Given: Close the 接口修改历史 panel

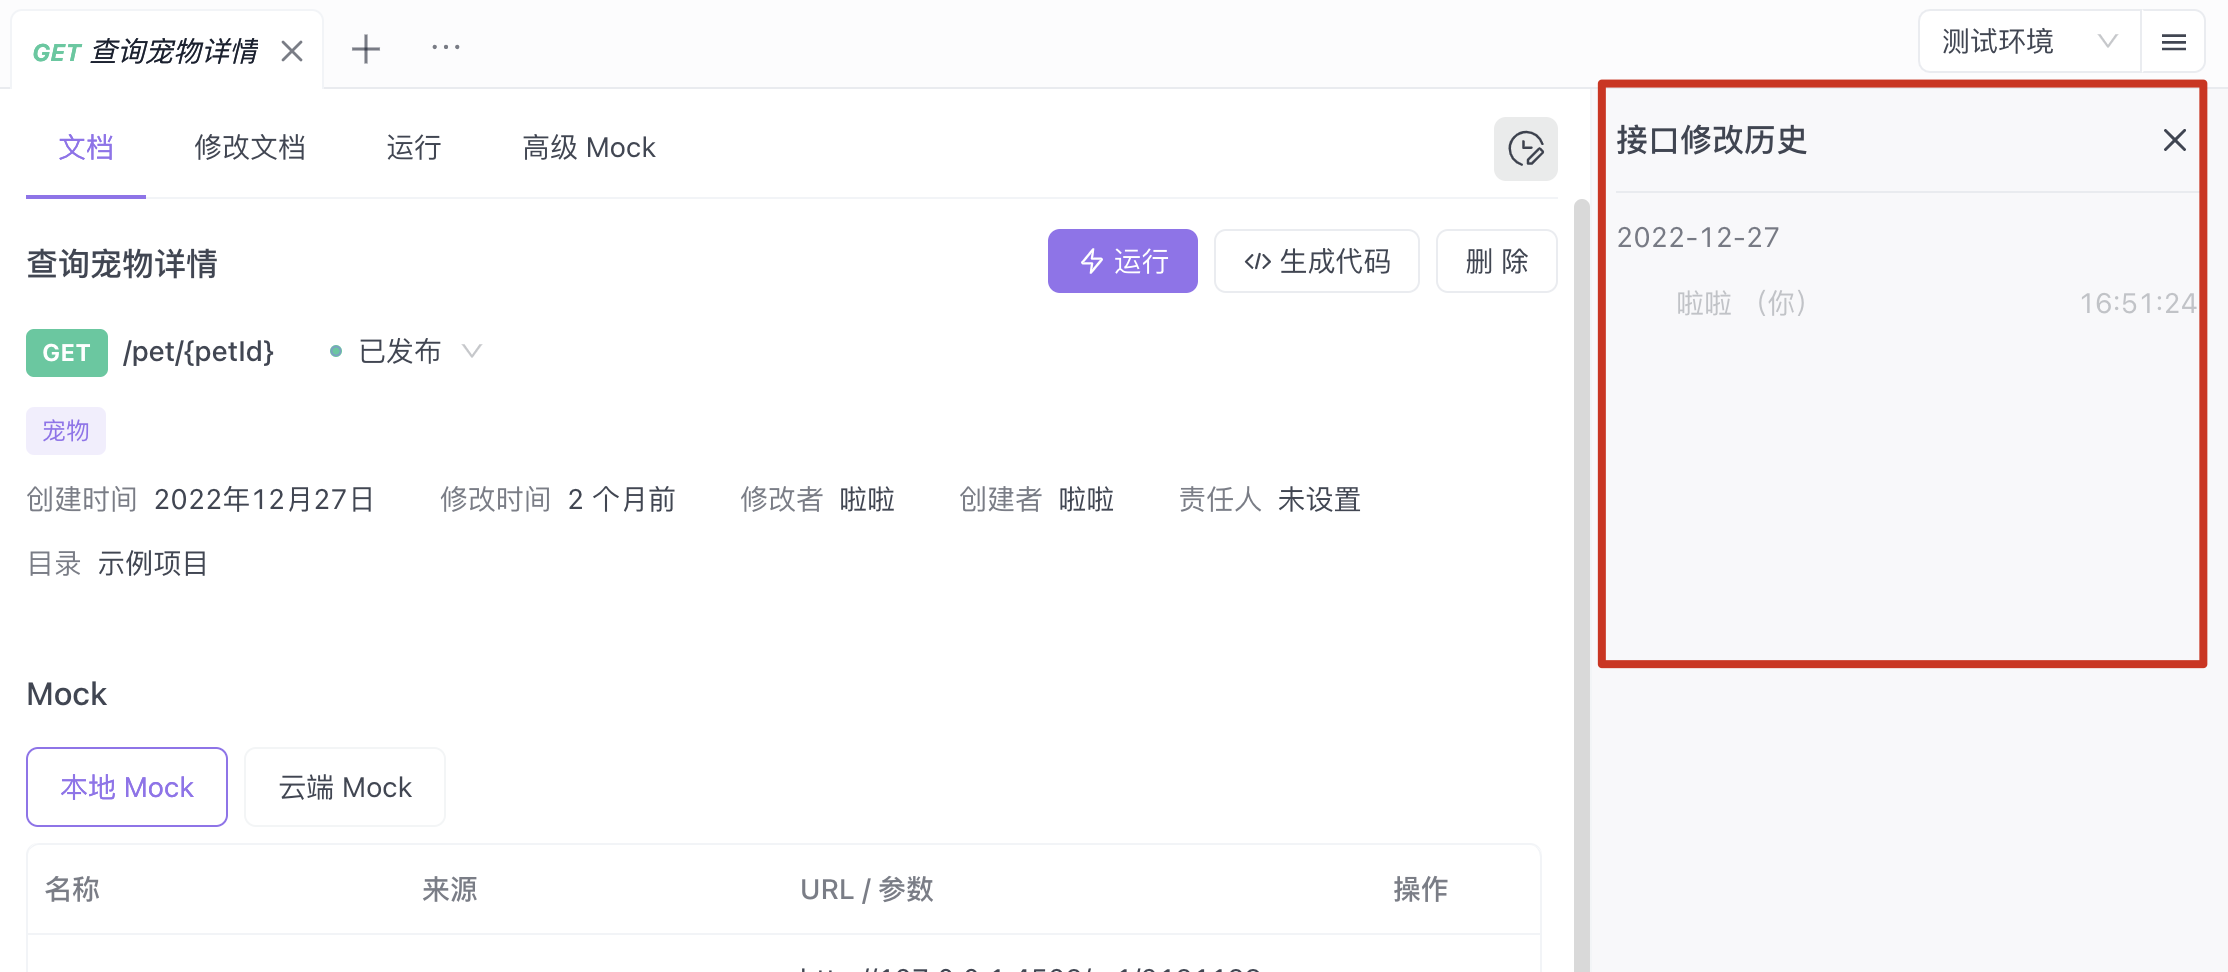Looking at the screenshot, I should pyautogui.click(x=2174, y=140).
